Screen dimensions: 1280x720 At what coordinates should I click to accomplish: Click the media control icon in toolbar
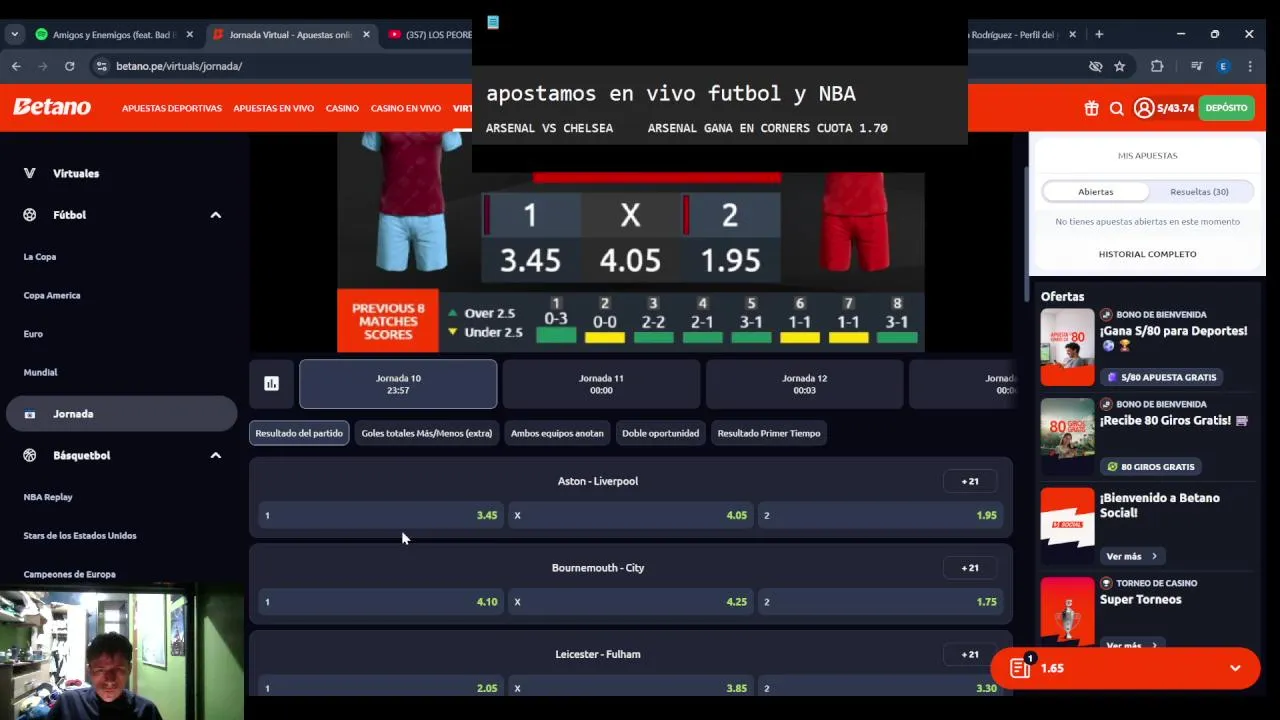(x=1196, y=66)
